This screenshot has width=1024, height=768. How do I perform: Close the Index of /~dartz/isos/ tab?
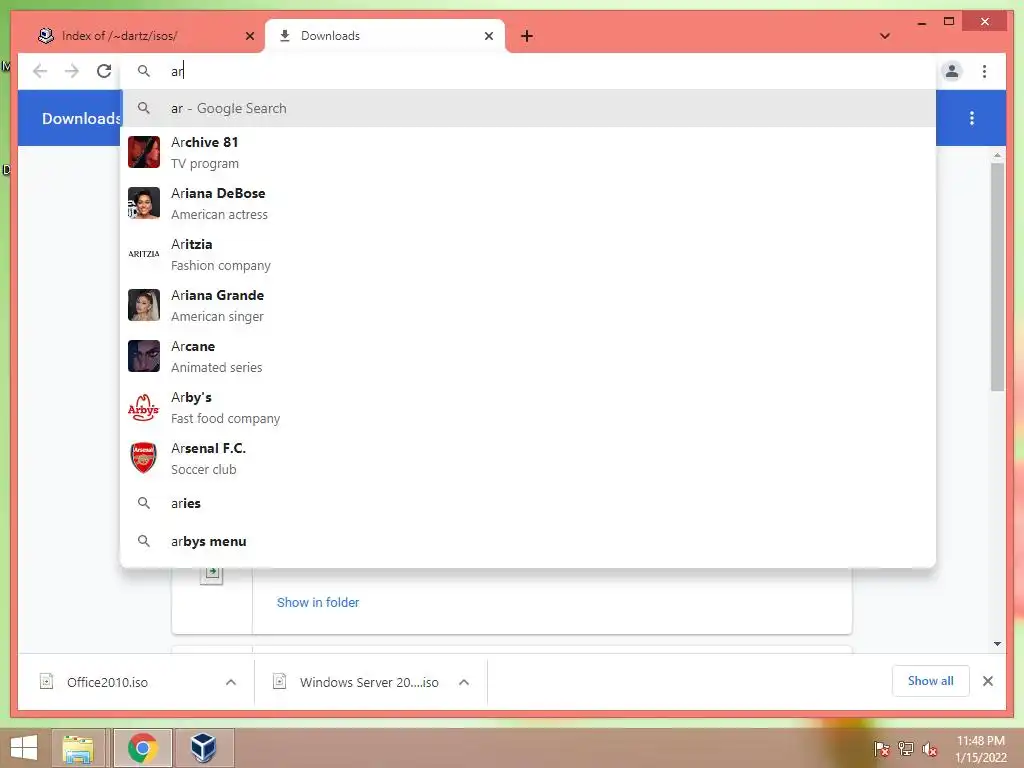pyautogui.click(x=249, y=36)
